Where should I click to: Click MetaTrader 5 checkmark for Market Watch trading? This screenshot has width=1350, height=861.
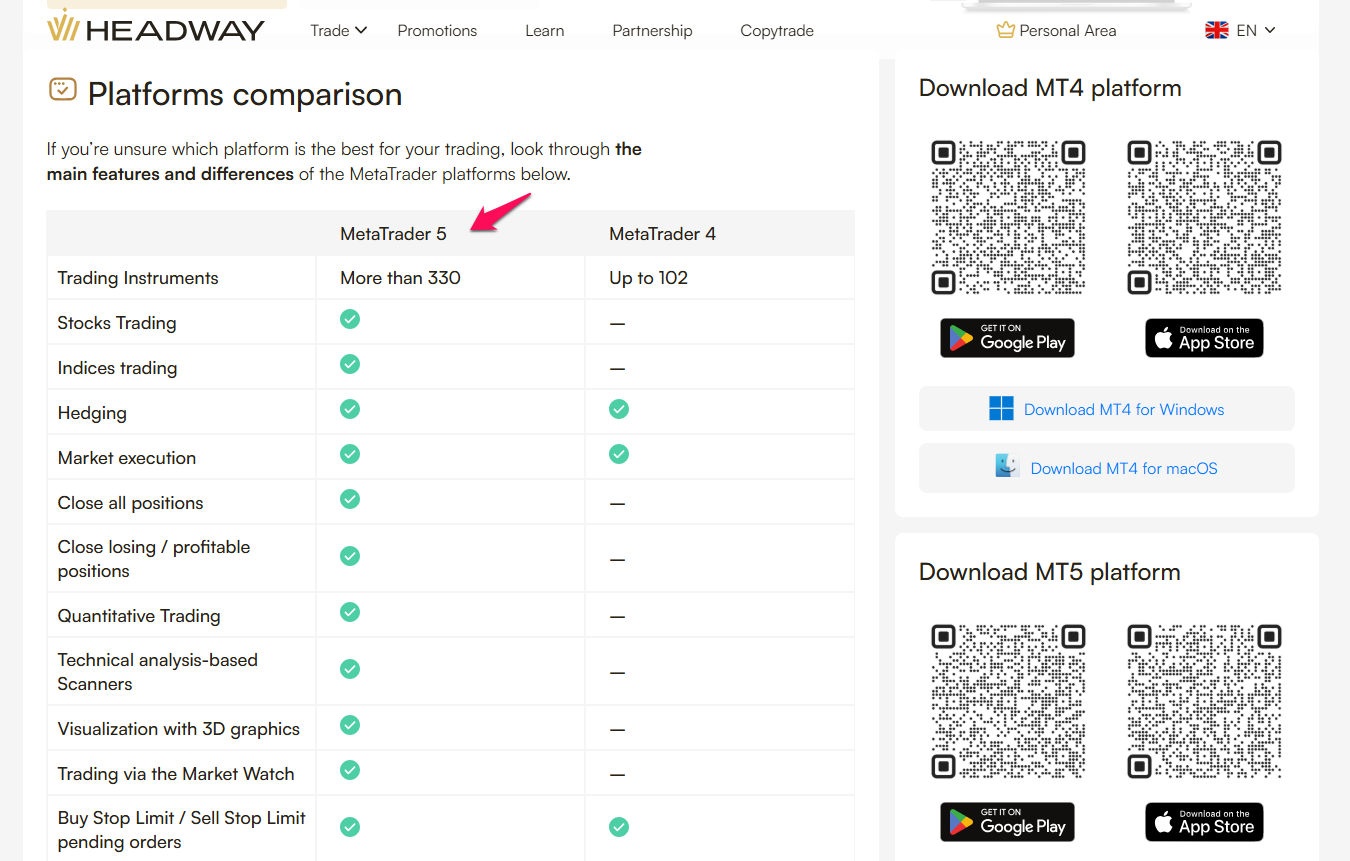(350, 770)
